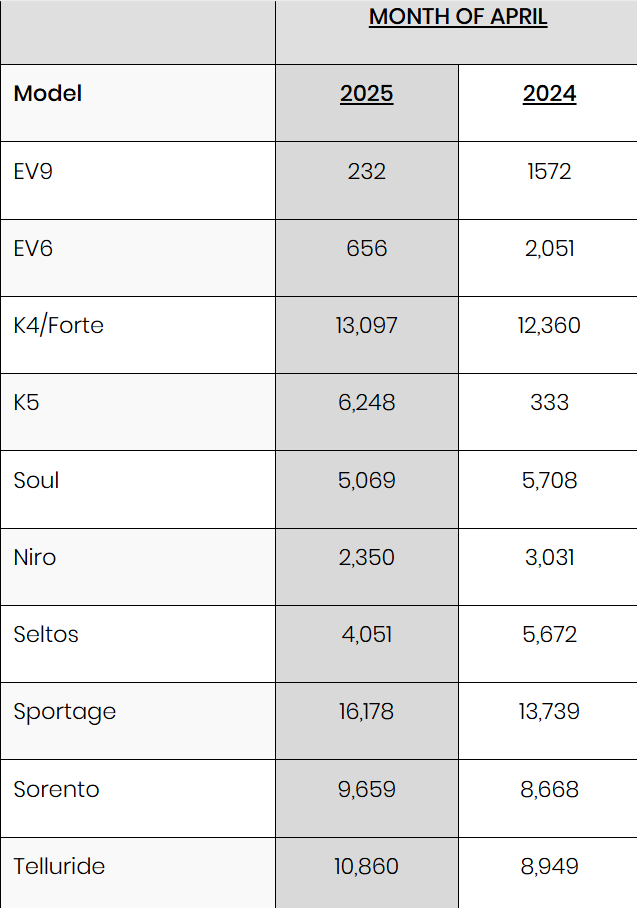This screenshot has width=637, height=908.
Task: Select the K4/Forte row label
Action: (59, 325)
